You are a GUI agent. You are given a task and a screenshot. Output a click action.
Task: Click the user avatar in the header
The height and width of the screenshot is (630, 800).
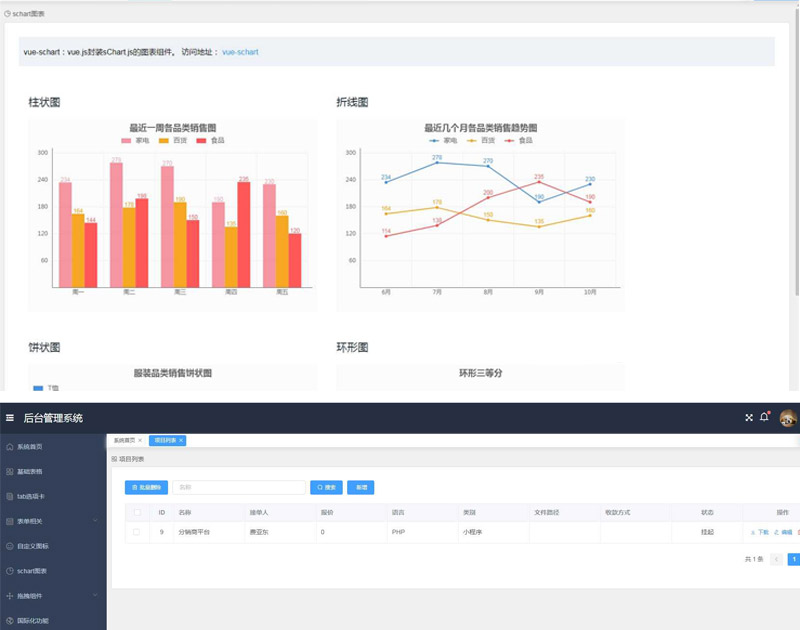coord(788,417)
